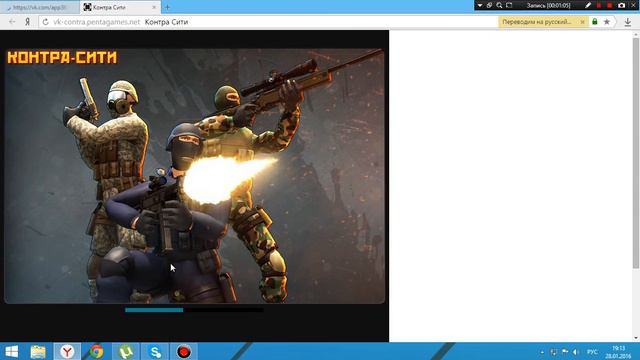Open uTorrent from the taskbar

[126, 351]
